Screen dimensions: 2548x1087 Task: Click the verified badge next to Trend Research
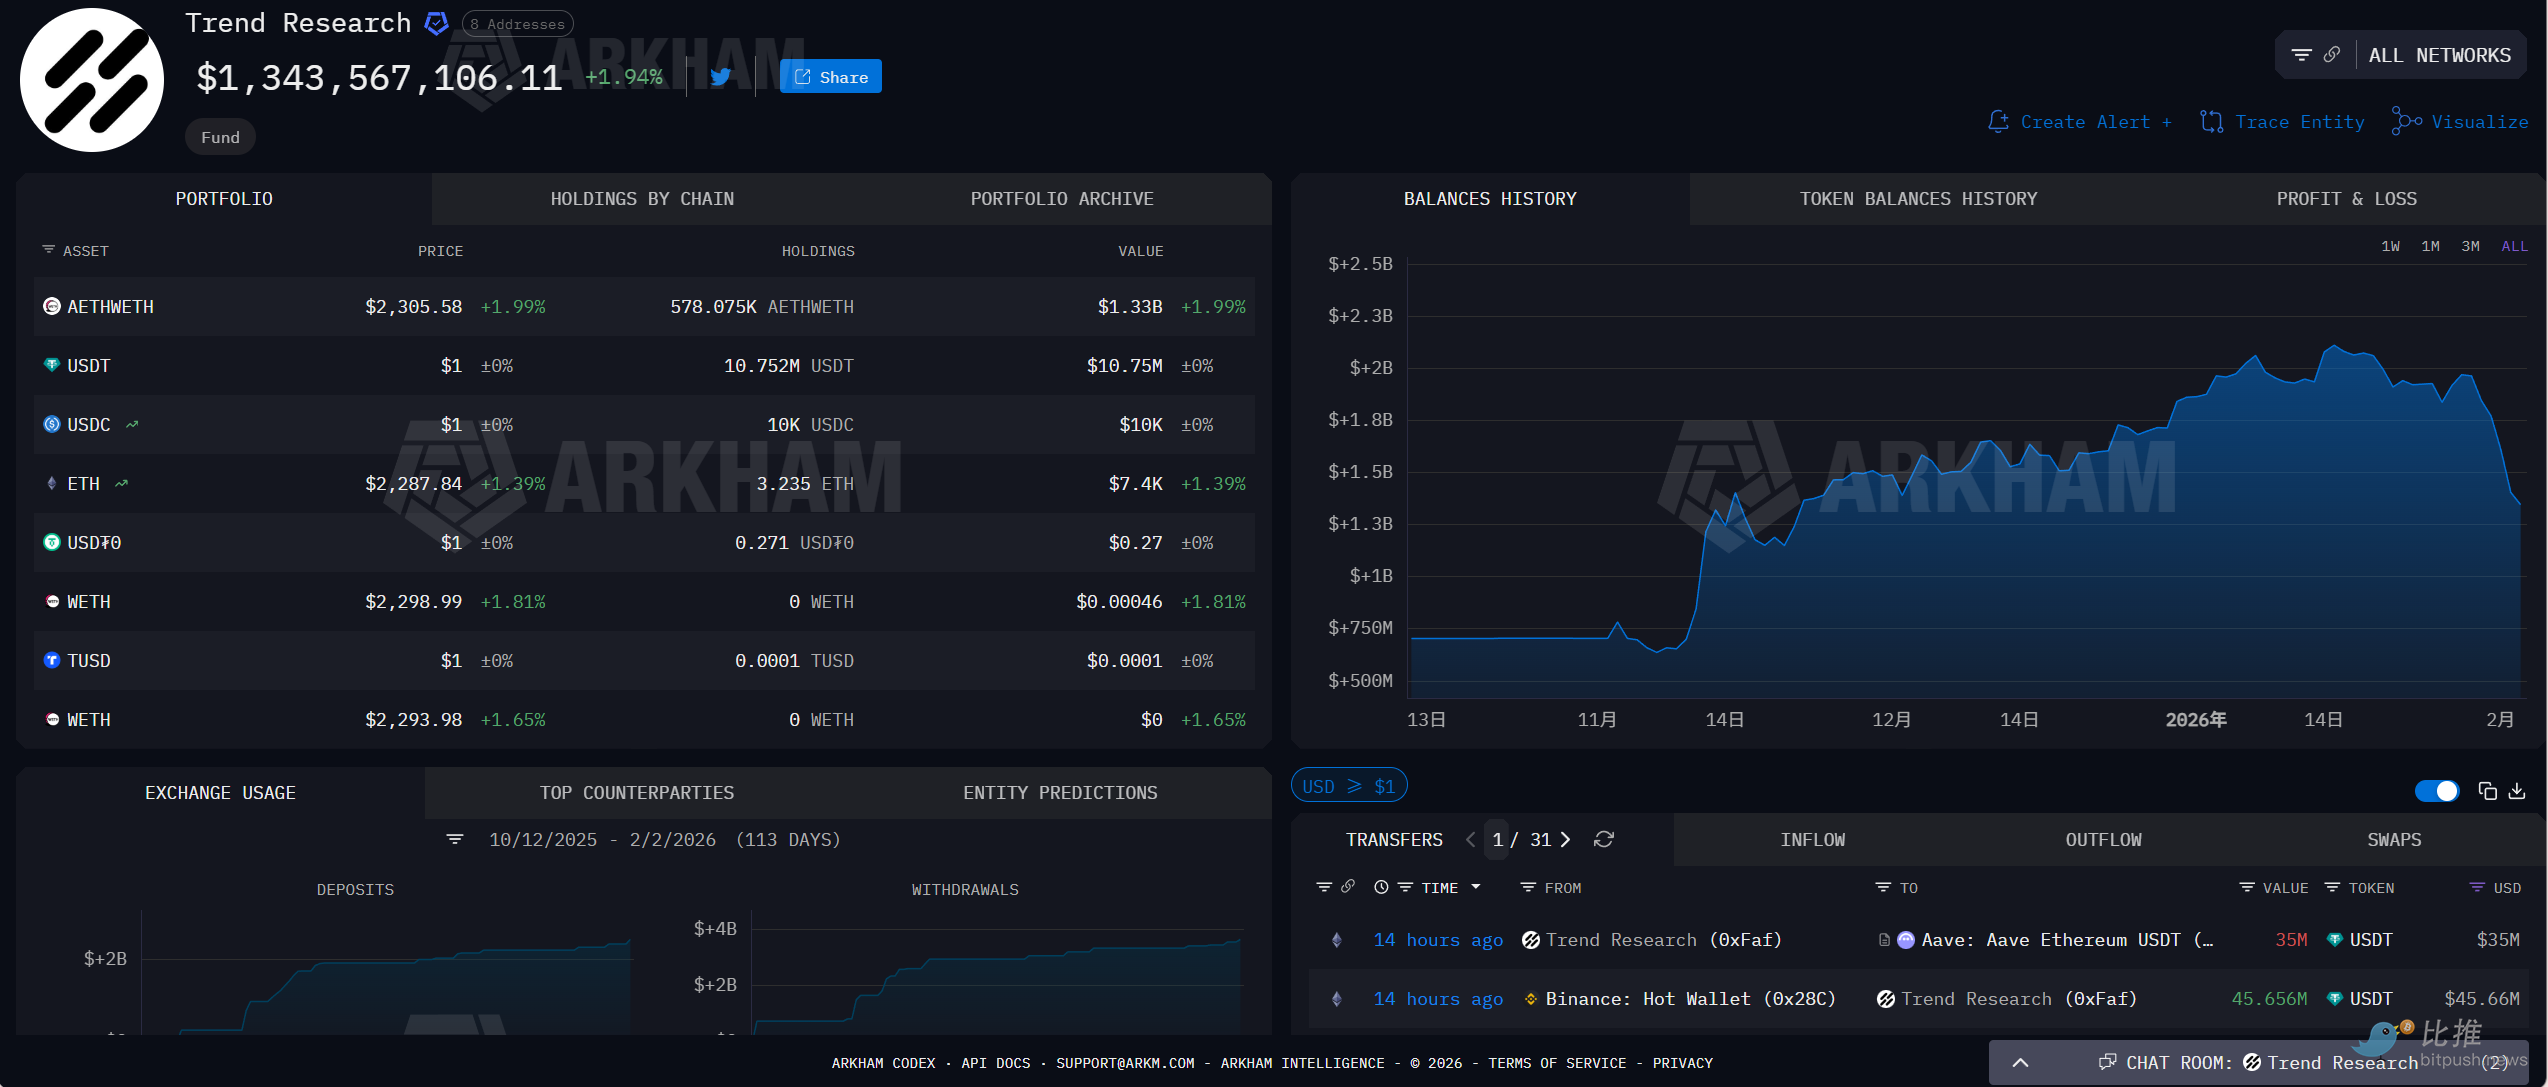click(436, 23)
